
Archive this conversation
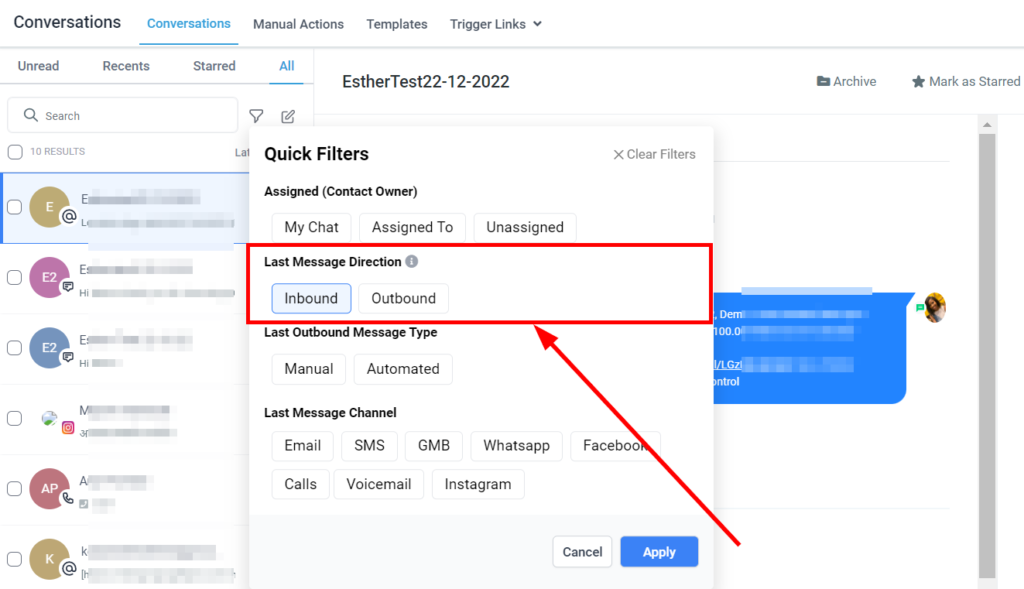846,82
